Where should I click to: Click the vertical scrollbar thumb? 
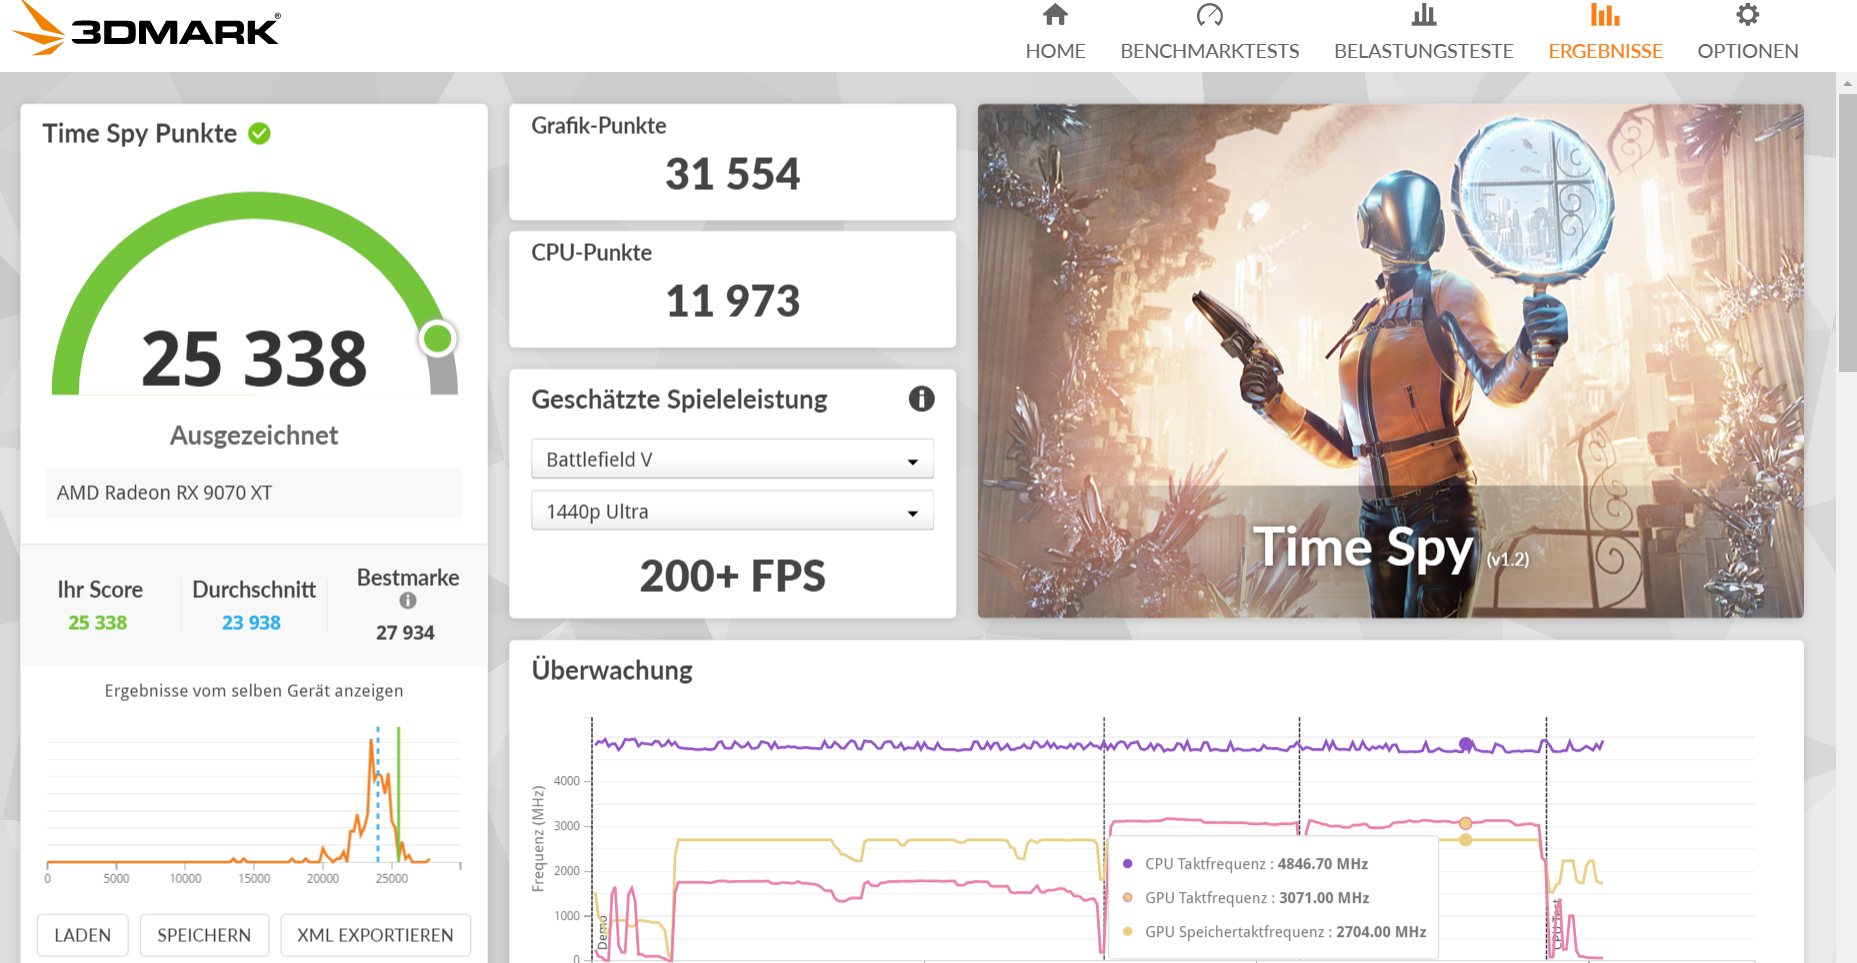pyautogui.click(x=1847, y=232)
